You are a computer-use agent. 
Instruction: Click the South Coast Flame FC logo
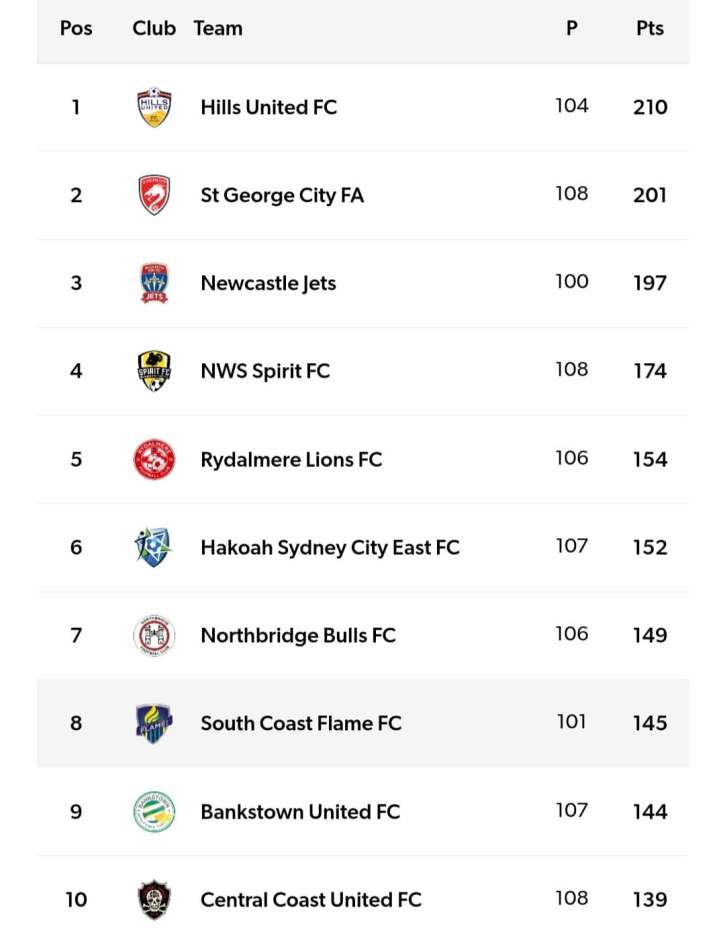(x=154, y=723)
